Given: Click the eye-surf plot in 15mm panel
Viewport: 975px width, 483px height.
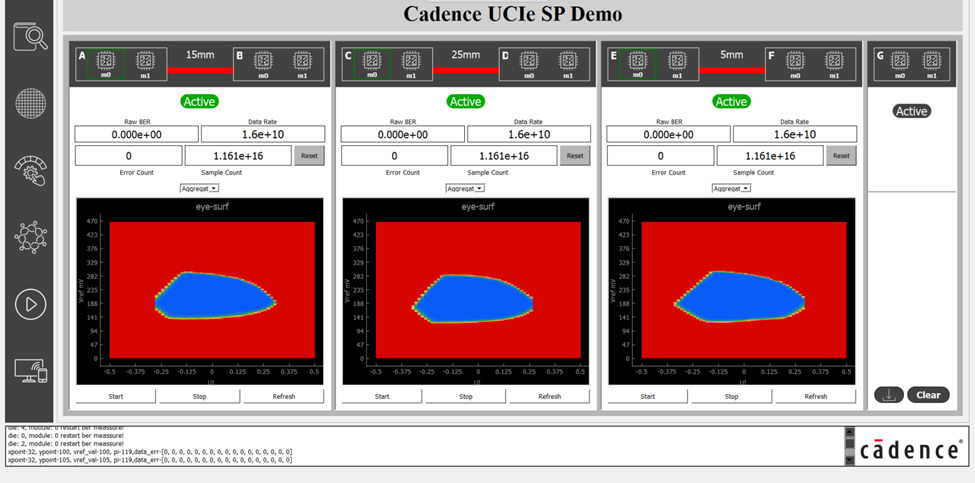Looking at the screenshot, I should [x=200, y=291].
